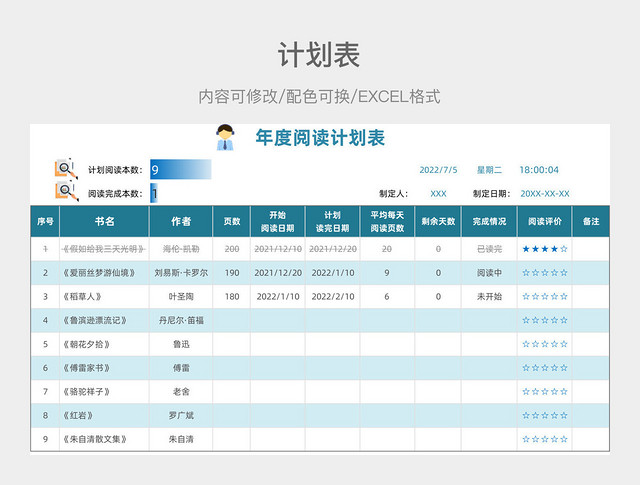
Task: Select the planned finish date 2022/1/10
Action: tap(333, 273)
